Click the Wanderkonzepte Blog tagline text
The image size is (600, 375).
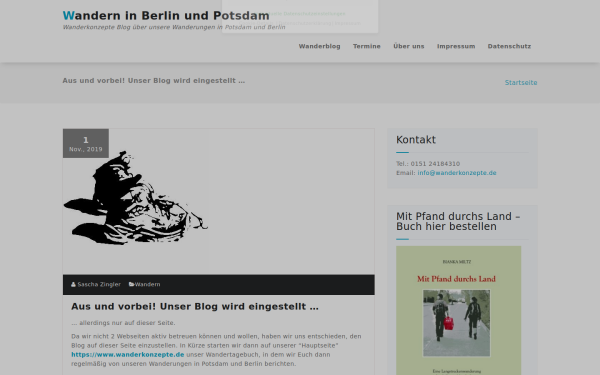[174, 27]
